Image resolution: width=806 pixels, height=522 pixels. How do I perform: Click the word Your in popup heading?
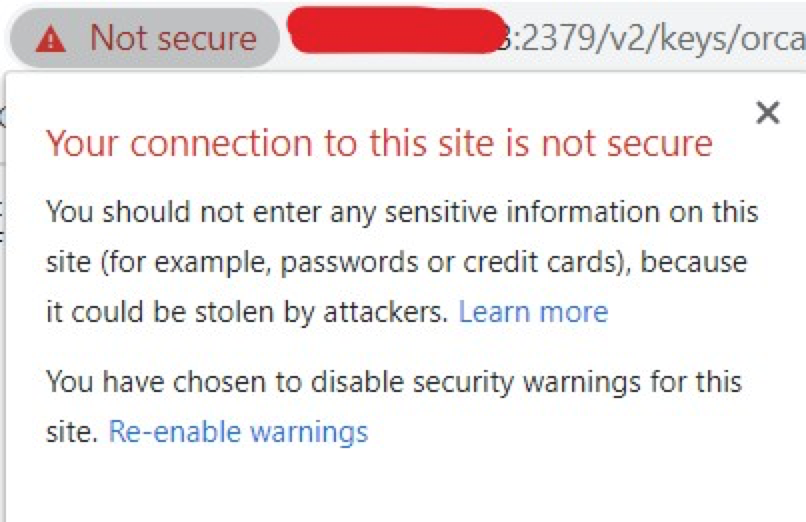click(x=82, y=143)
